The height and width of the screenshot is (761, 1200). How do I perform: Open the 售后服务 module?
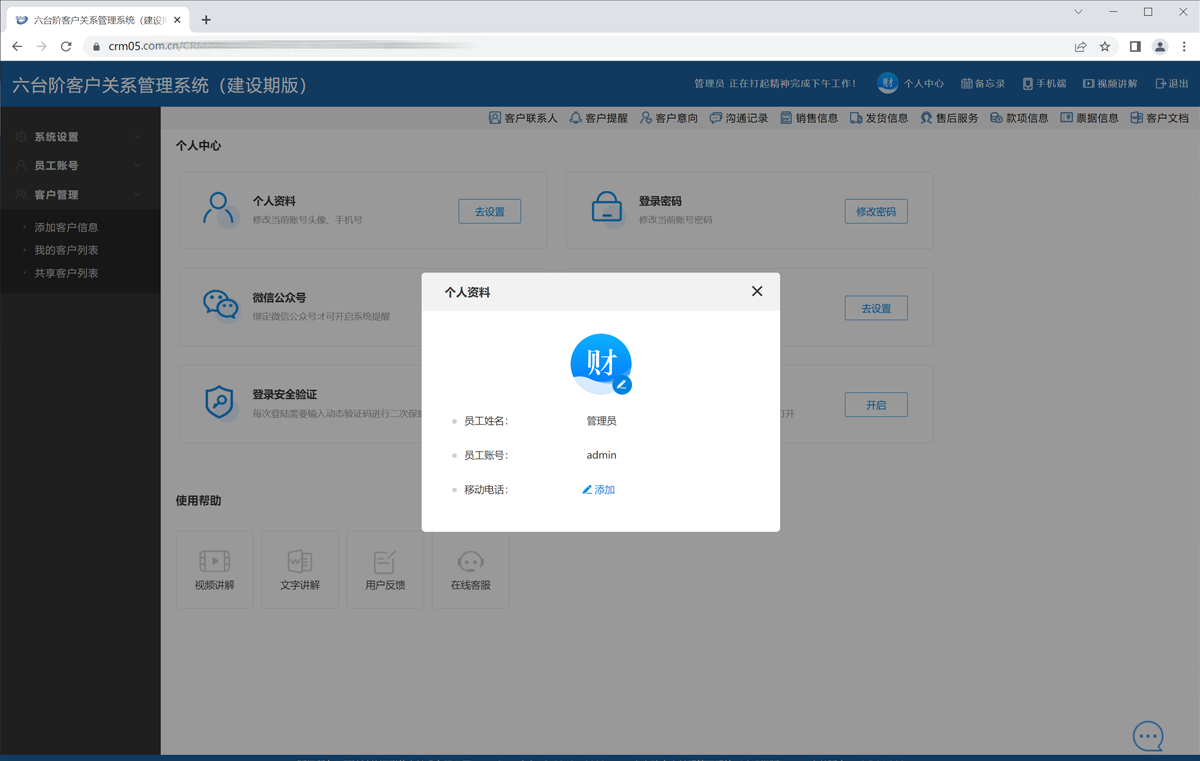click(x=949, y=118)
